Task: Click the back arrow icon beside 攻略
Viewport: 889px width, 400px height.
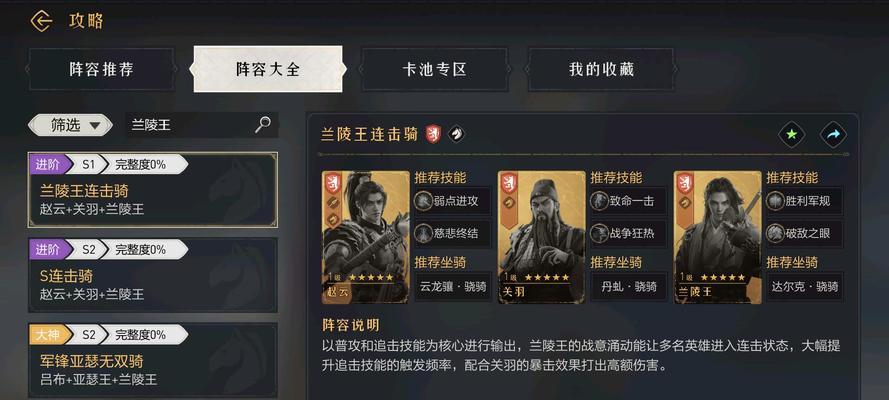Action: click(41, 22)
